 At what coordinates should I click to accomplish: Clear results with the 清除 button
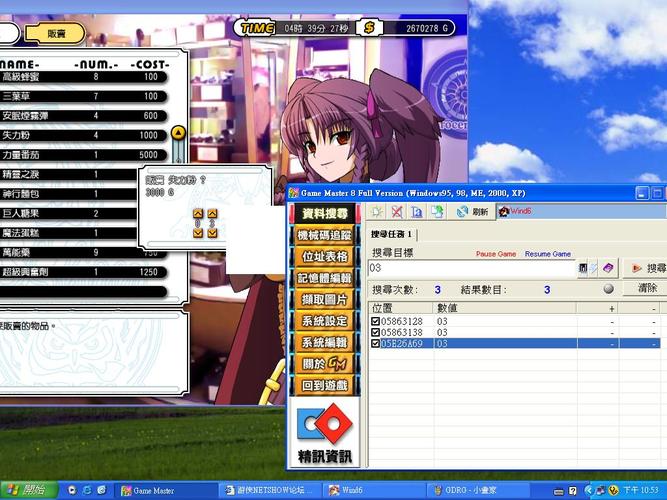tap(645, 289)
